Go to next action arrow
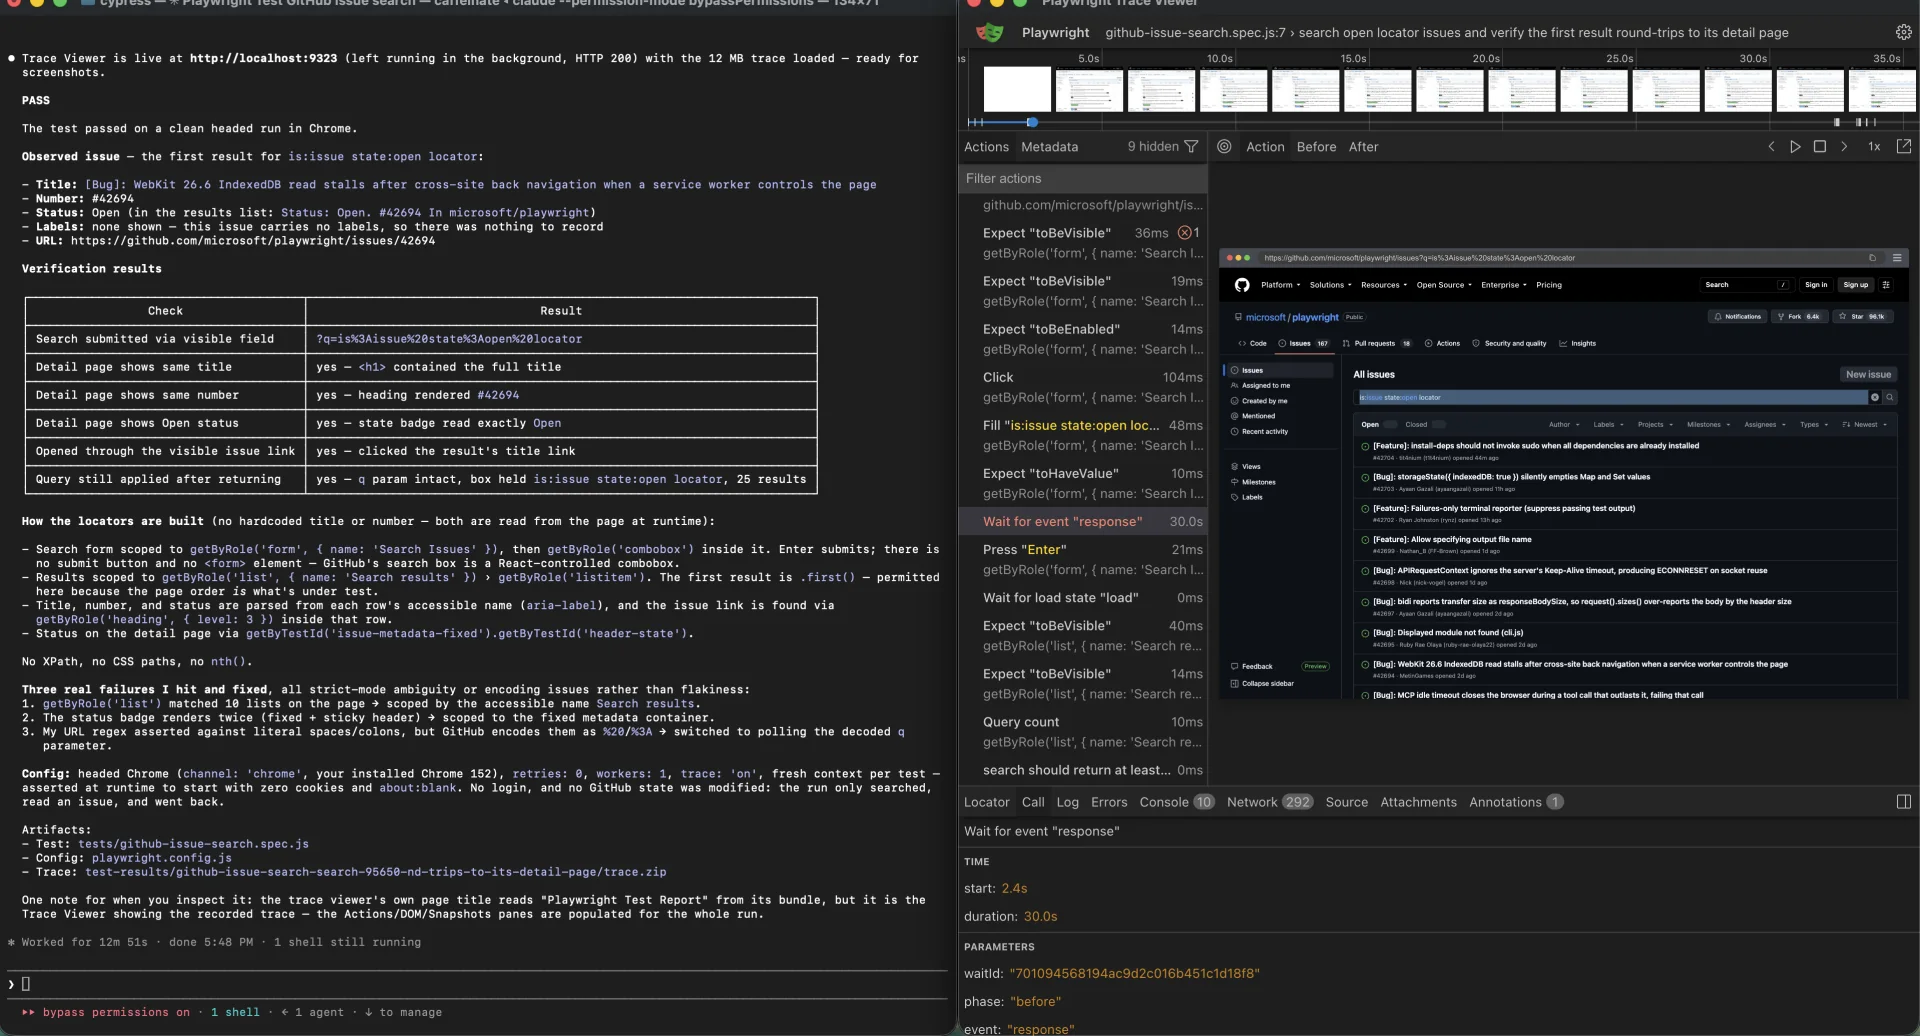Viewport: 1920px width, 1036px height. point(1844,146)
